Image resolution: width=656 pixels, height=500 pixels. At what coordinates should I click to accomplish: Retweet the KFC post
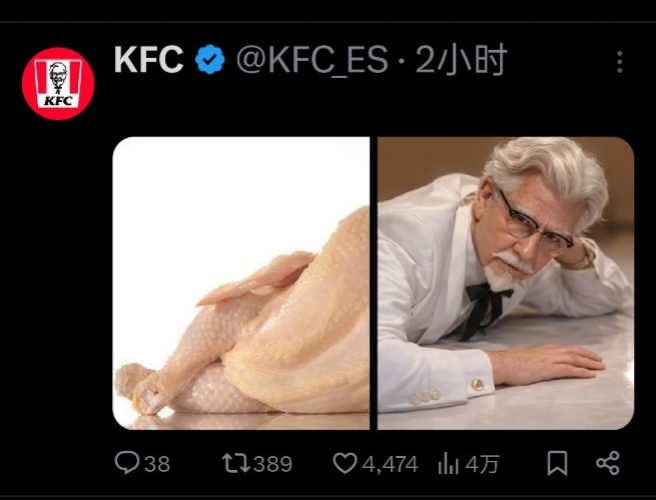point(233,463)
